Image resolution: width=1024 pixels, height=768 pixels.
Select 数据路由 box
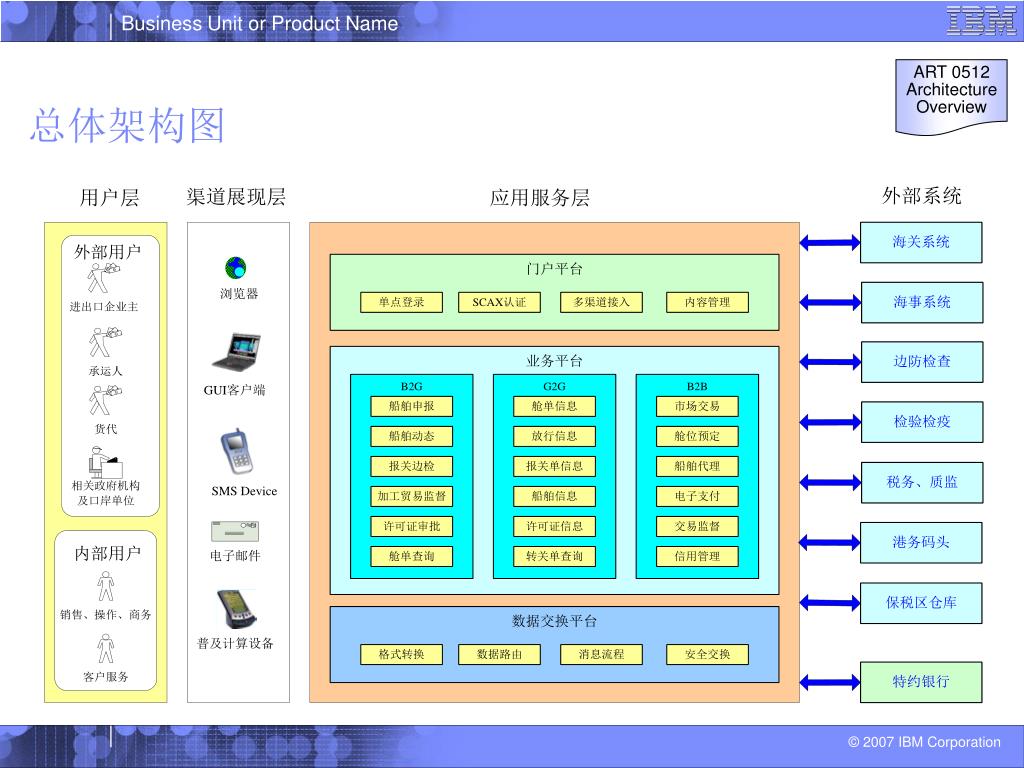click(x=500, y=654)
